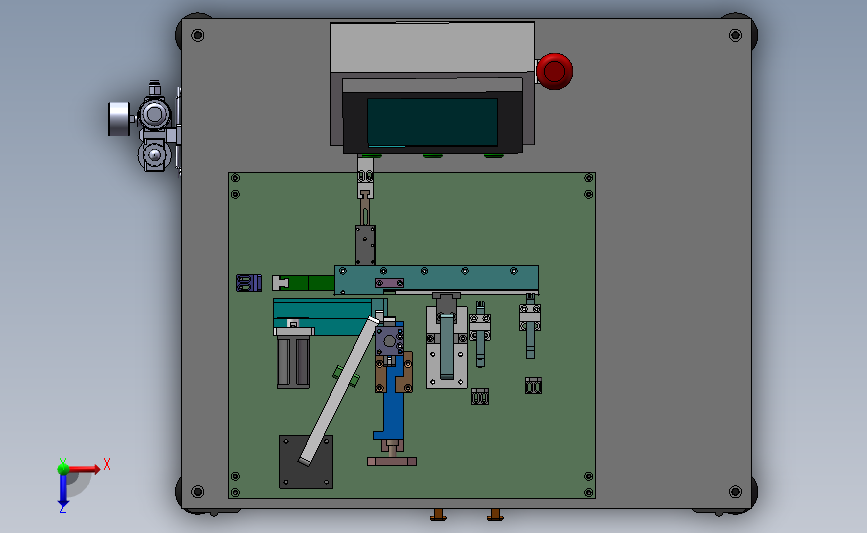This screenshot has height=533, width=867.
Task: Pick the pink foot plate below blue cylinder
Action: (x=392, y=461)
